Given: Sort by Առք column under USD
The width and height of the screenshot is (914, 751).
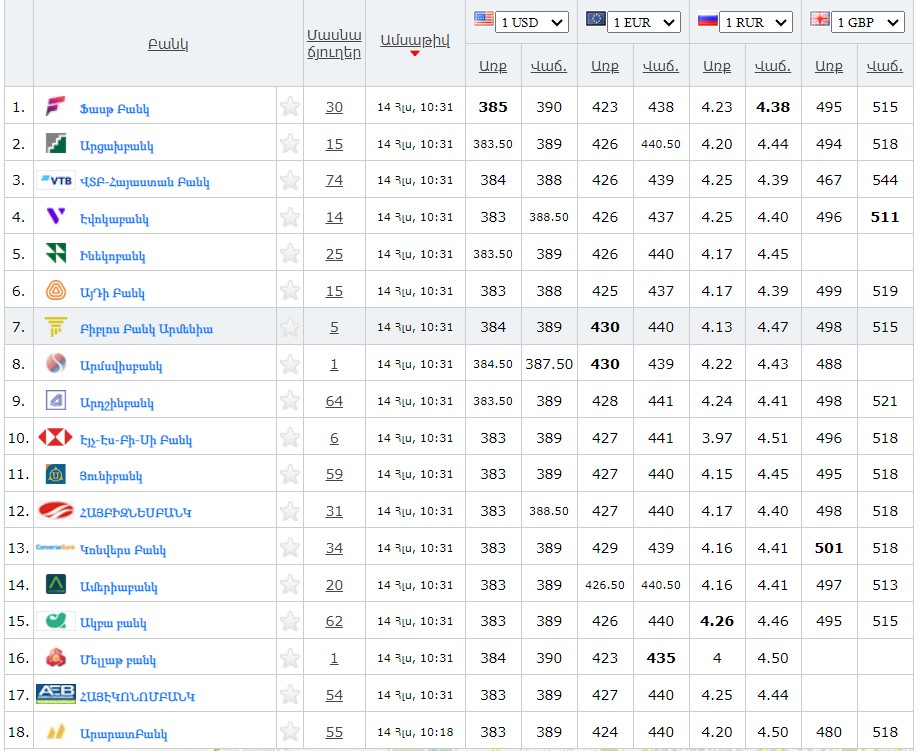Looking at the screenshot, I should (x=492, y=66).
